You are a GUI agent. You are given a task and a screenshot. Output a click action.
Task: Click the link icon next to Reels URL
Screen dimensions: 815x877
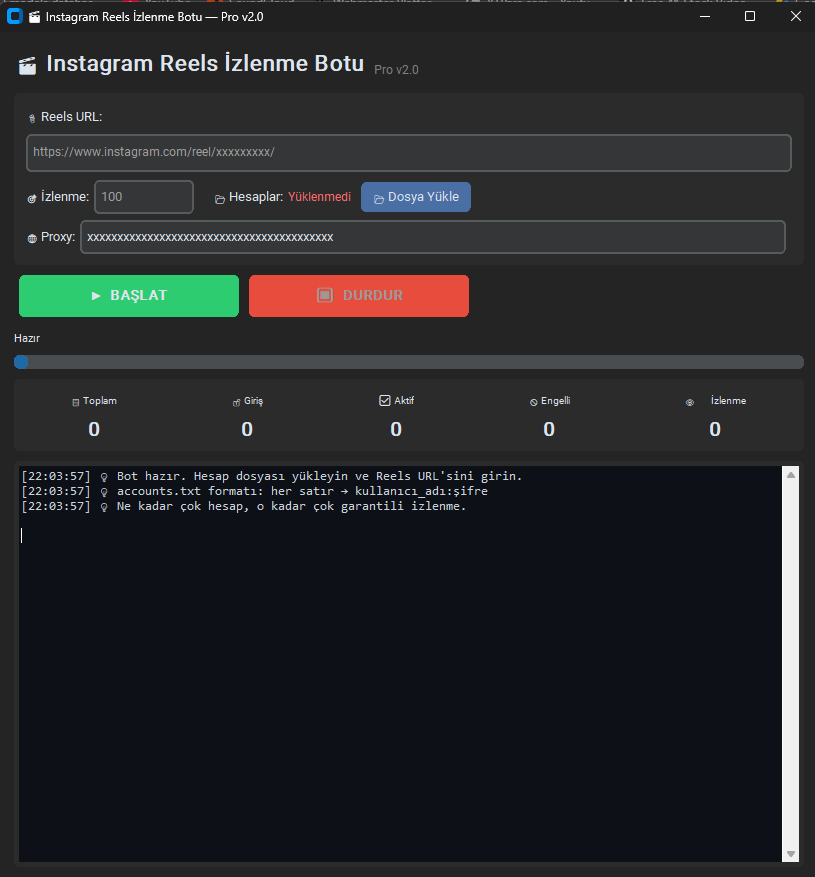(32, 118)
